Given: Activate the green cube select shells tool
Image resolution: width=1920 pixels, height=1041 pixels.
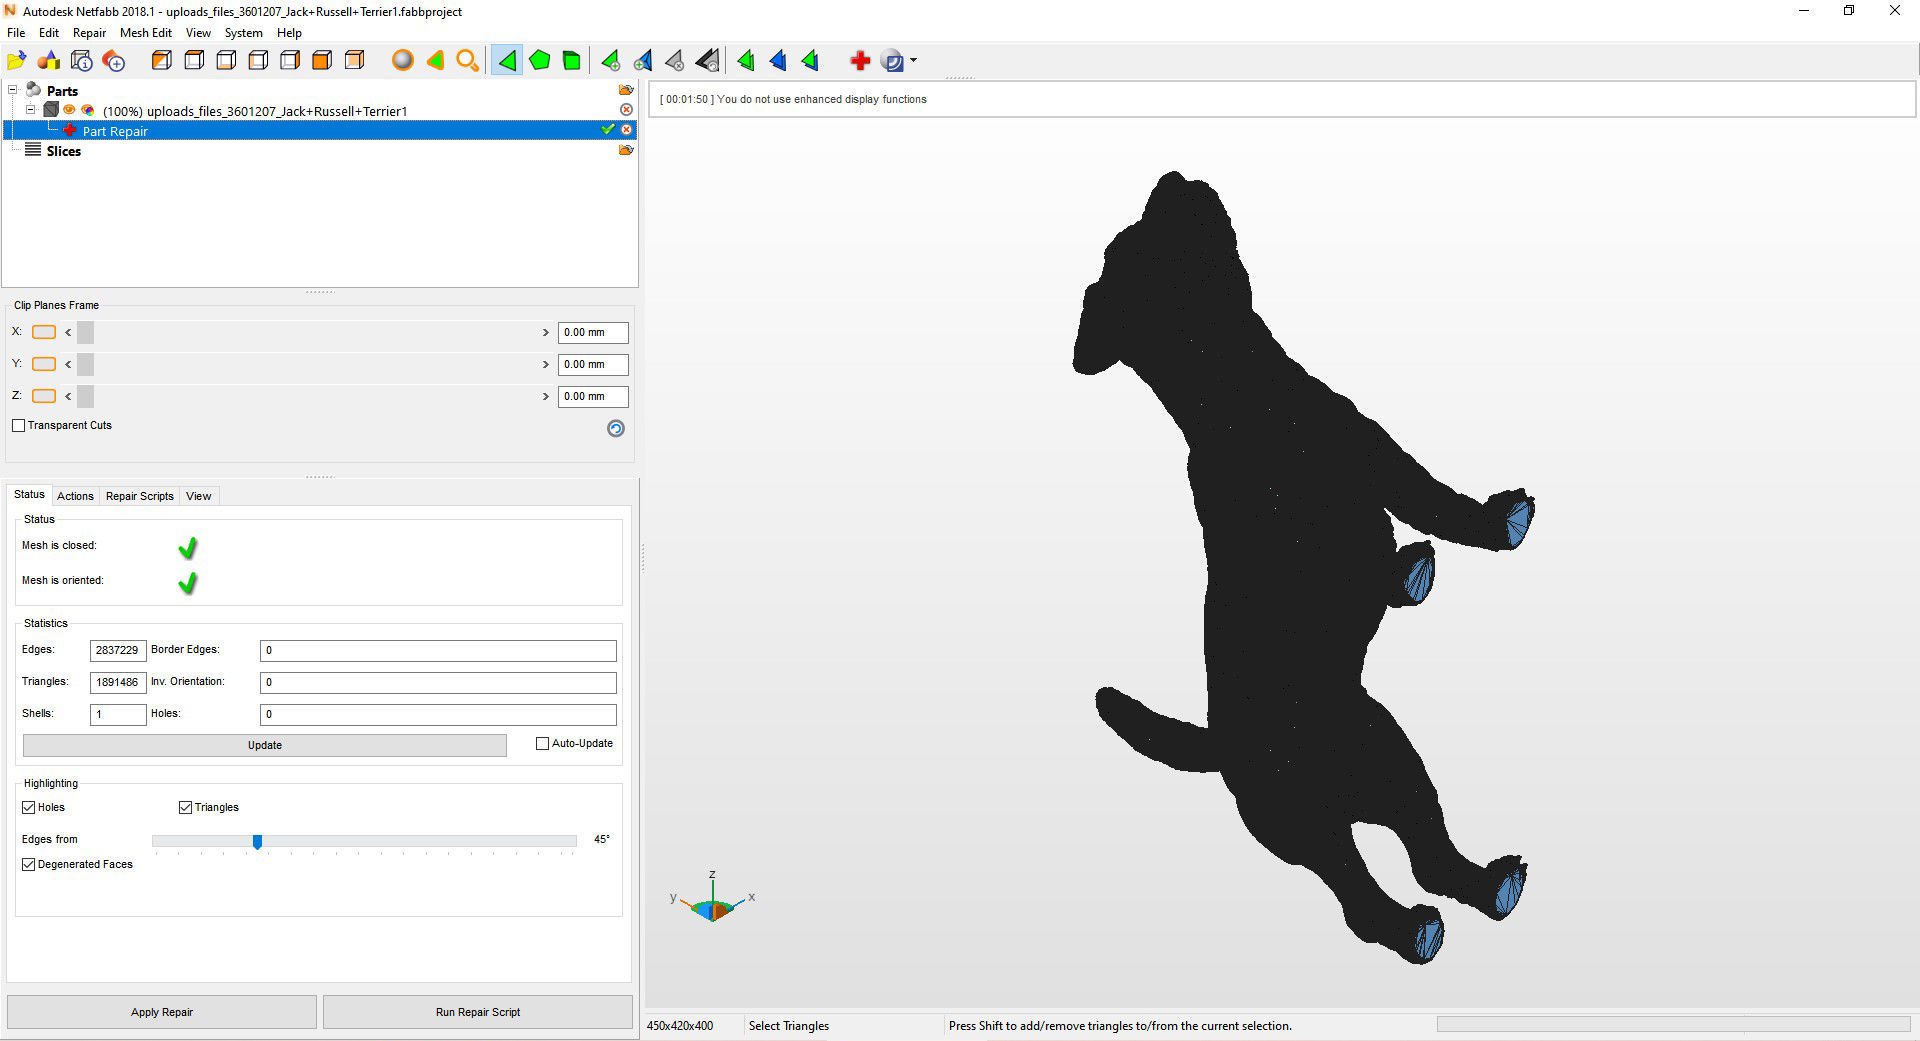Looking at the screenshot, I should tap(572, 61).
